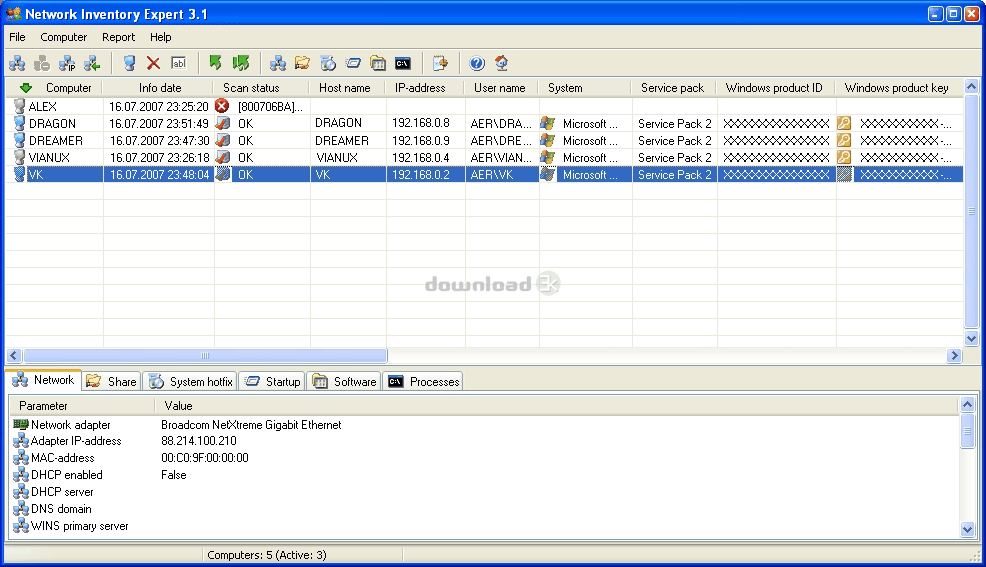Click the Computers: 5 (Active: 3) status text
The image size is (986, 567).
click(267, 555)
